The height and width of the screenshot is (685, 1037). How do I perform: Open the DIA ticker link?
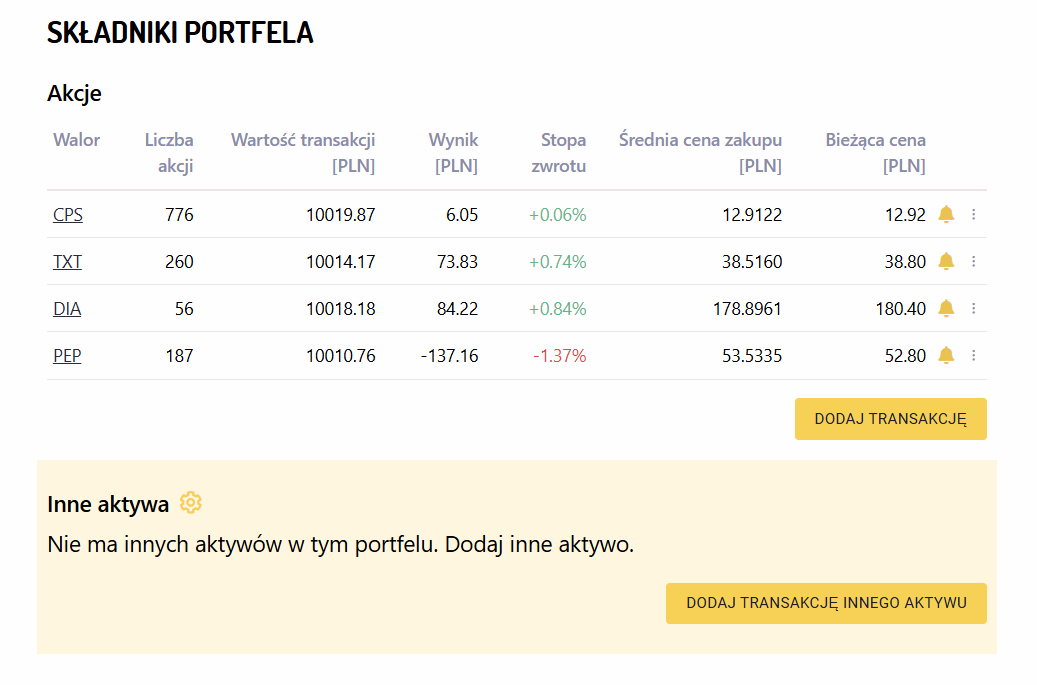[x=67, y=309]
